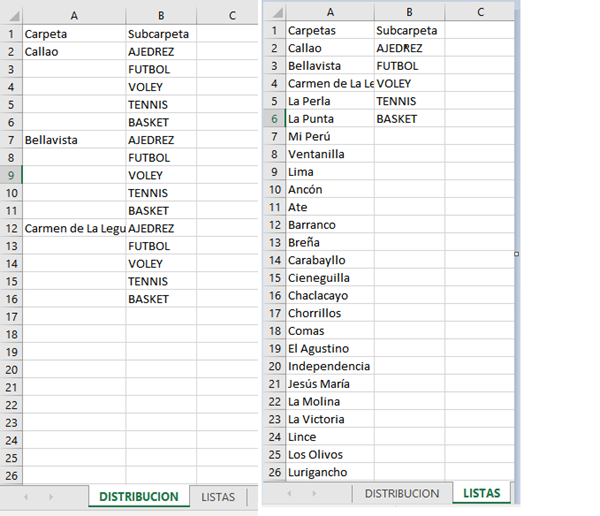Select BASKET in column B of right sheet

[409, 119]
